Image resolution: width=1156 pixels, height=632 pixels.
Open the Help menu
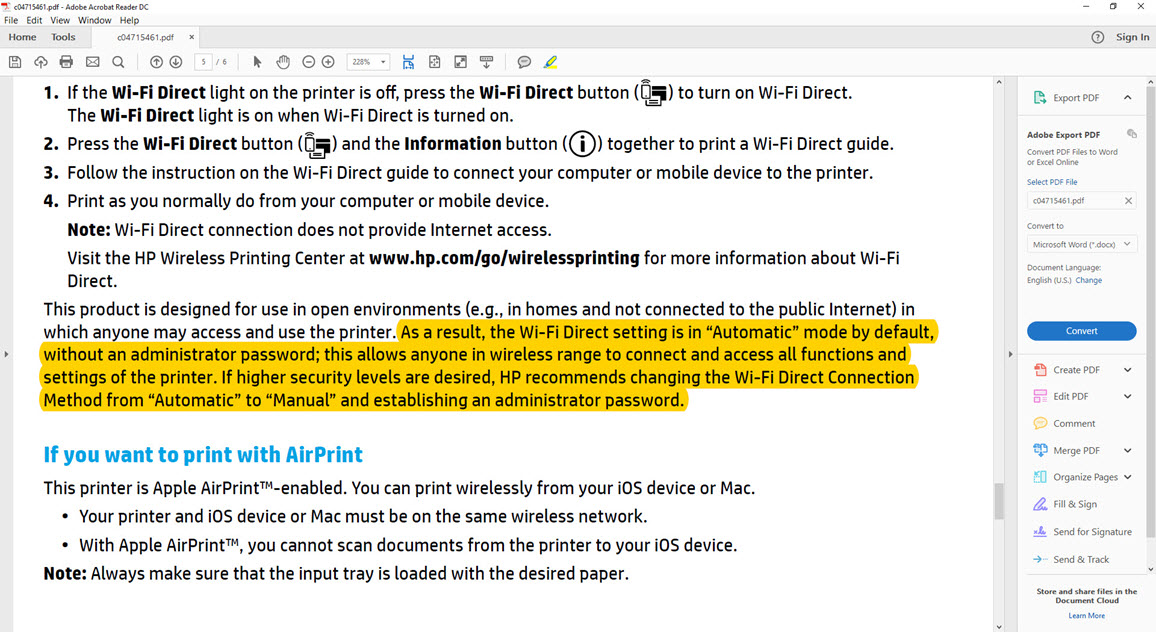point(129,20)
